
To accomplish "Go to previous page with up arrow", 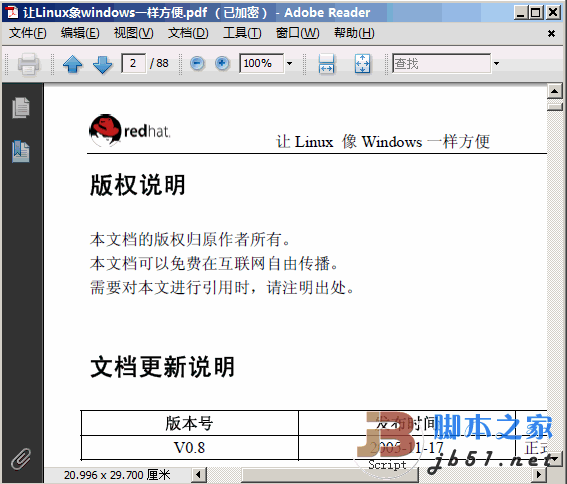I will pyautogui.click(x=73, y=64).
